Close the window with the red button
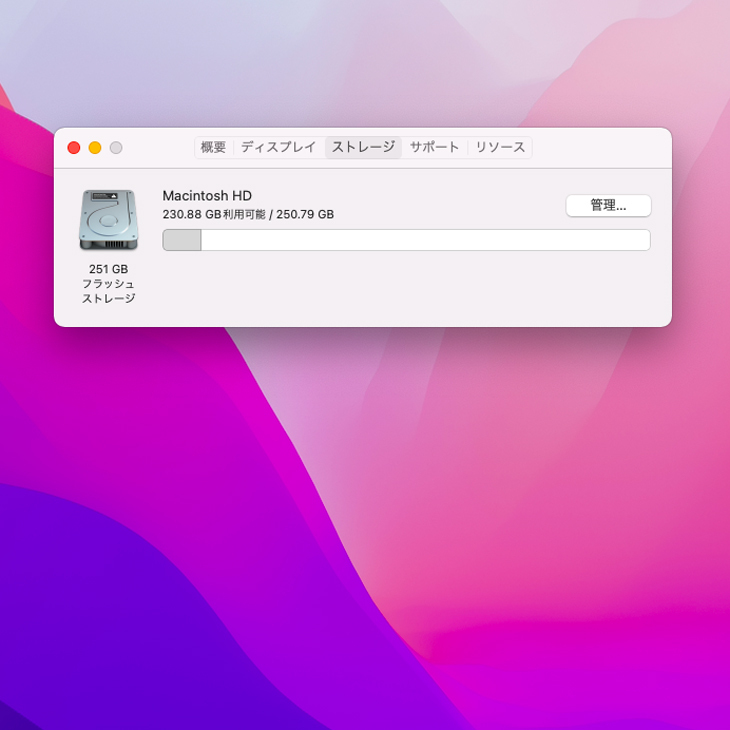The width and height of the screenshot is (730, 730). point(74,148)
